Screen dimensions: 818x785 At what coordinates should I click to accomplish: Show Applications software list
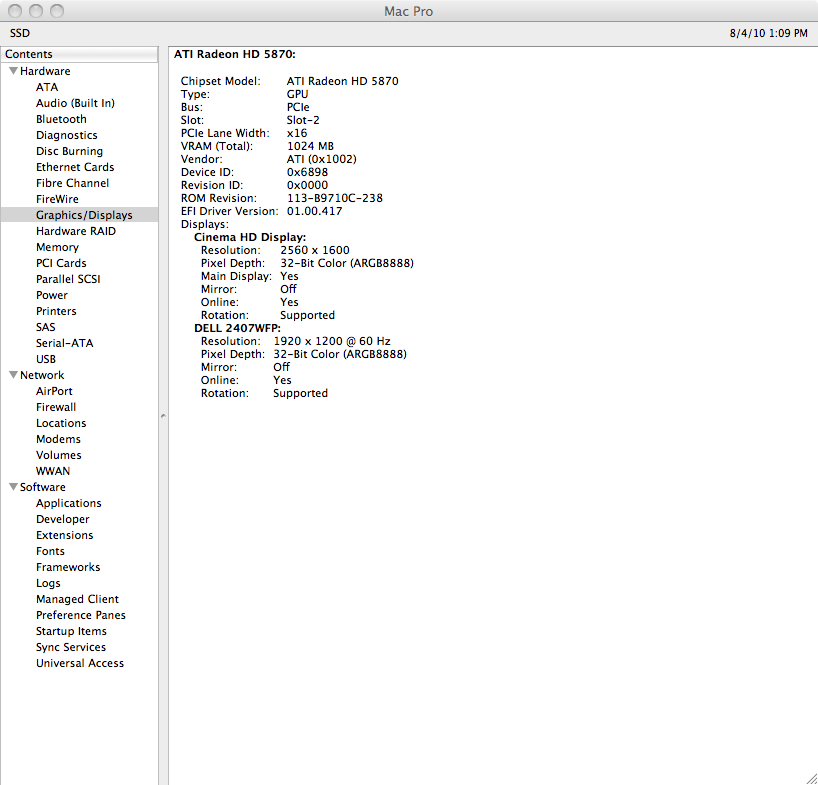click(69, 503)
